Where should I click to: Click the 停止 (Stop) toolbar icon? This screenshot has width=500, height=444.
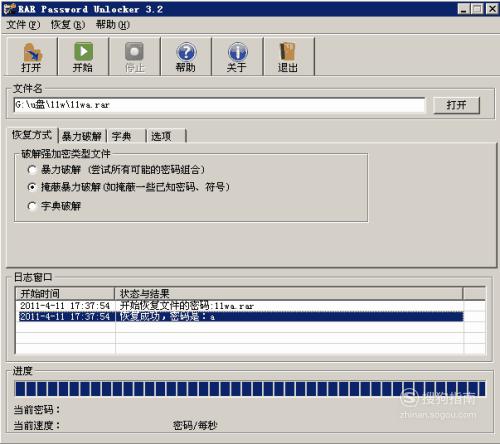point(134,56)
